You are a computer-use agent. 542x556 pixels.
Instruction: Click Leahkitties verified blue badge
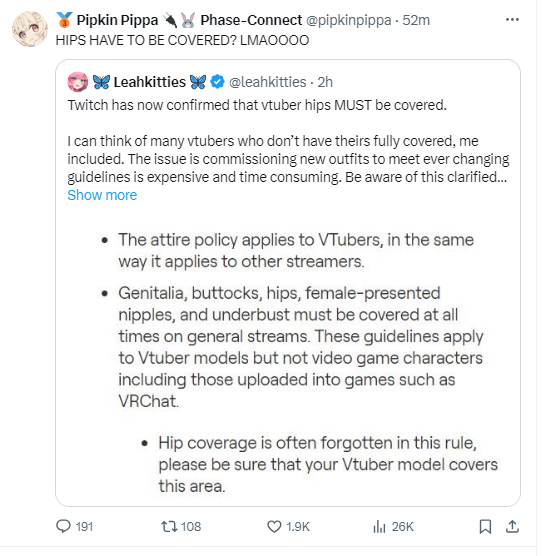coord(219,82)
